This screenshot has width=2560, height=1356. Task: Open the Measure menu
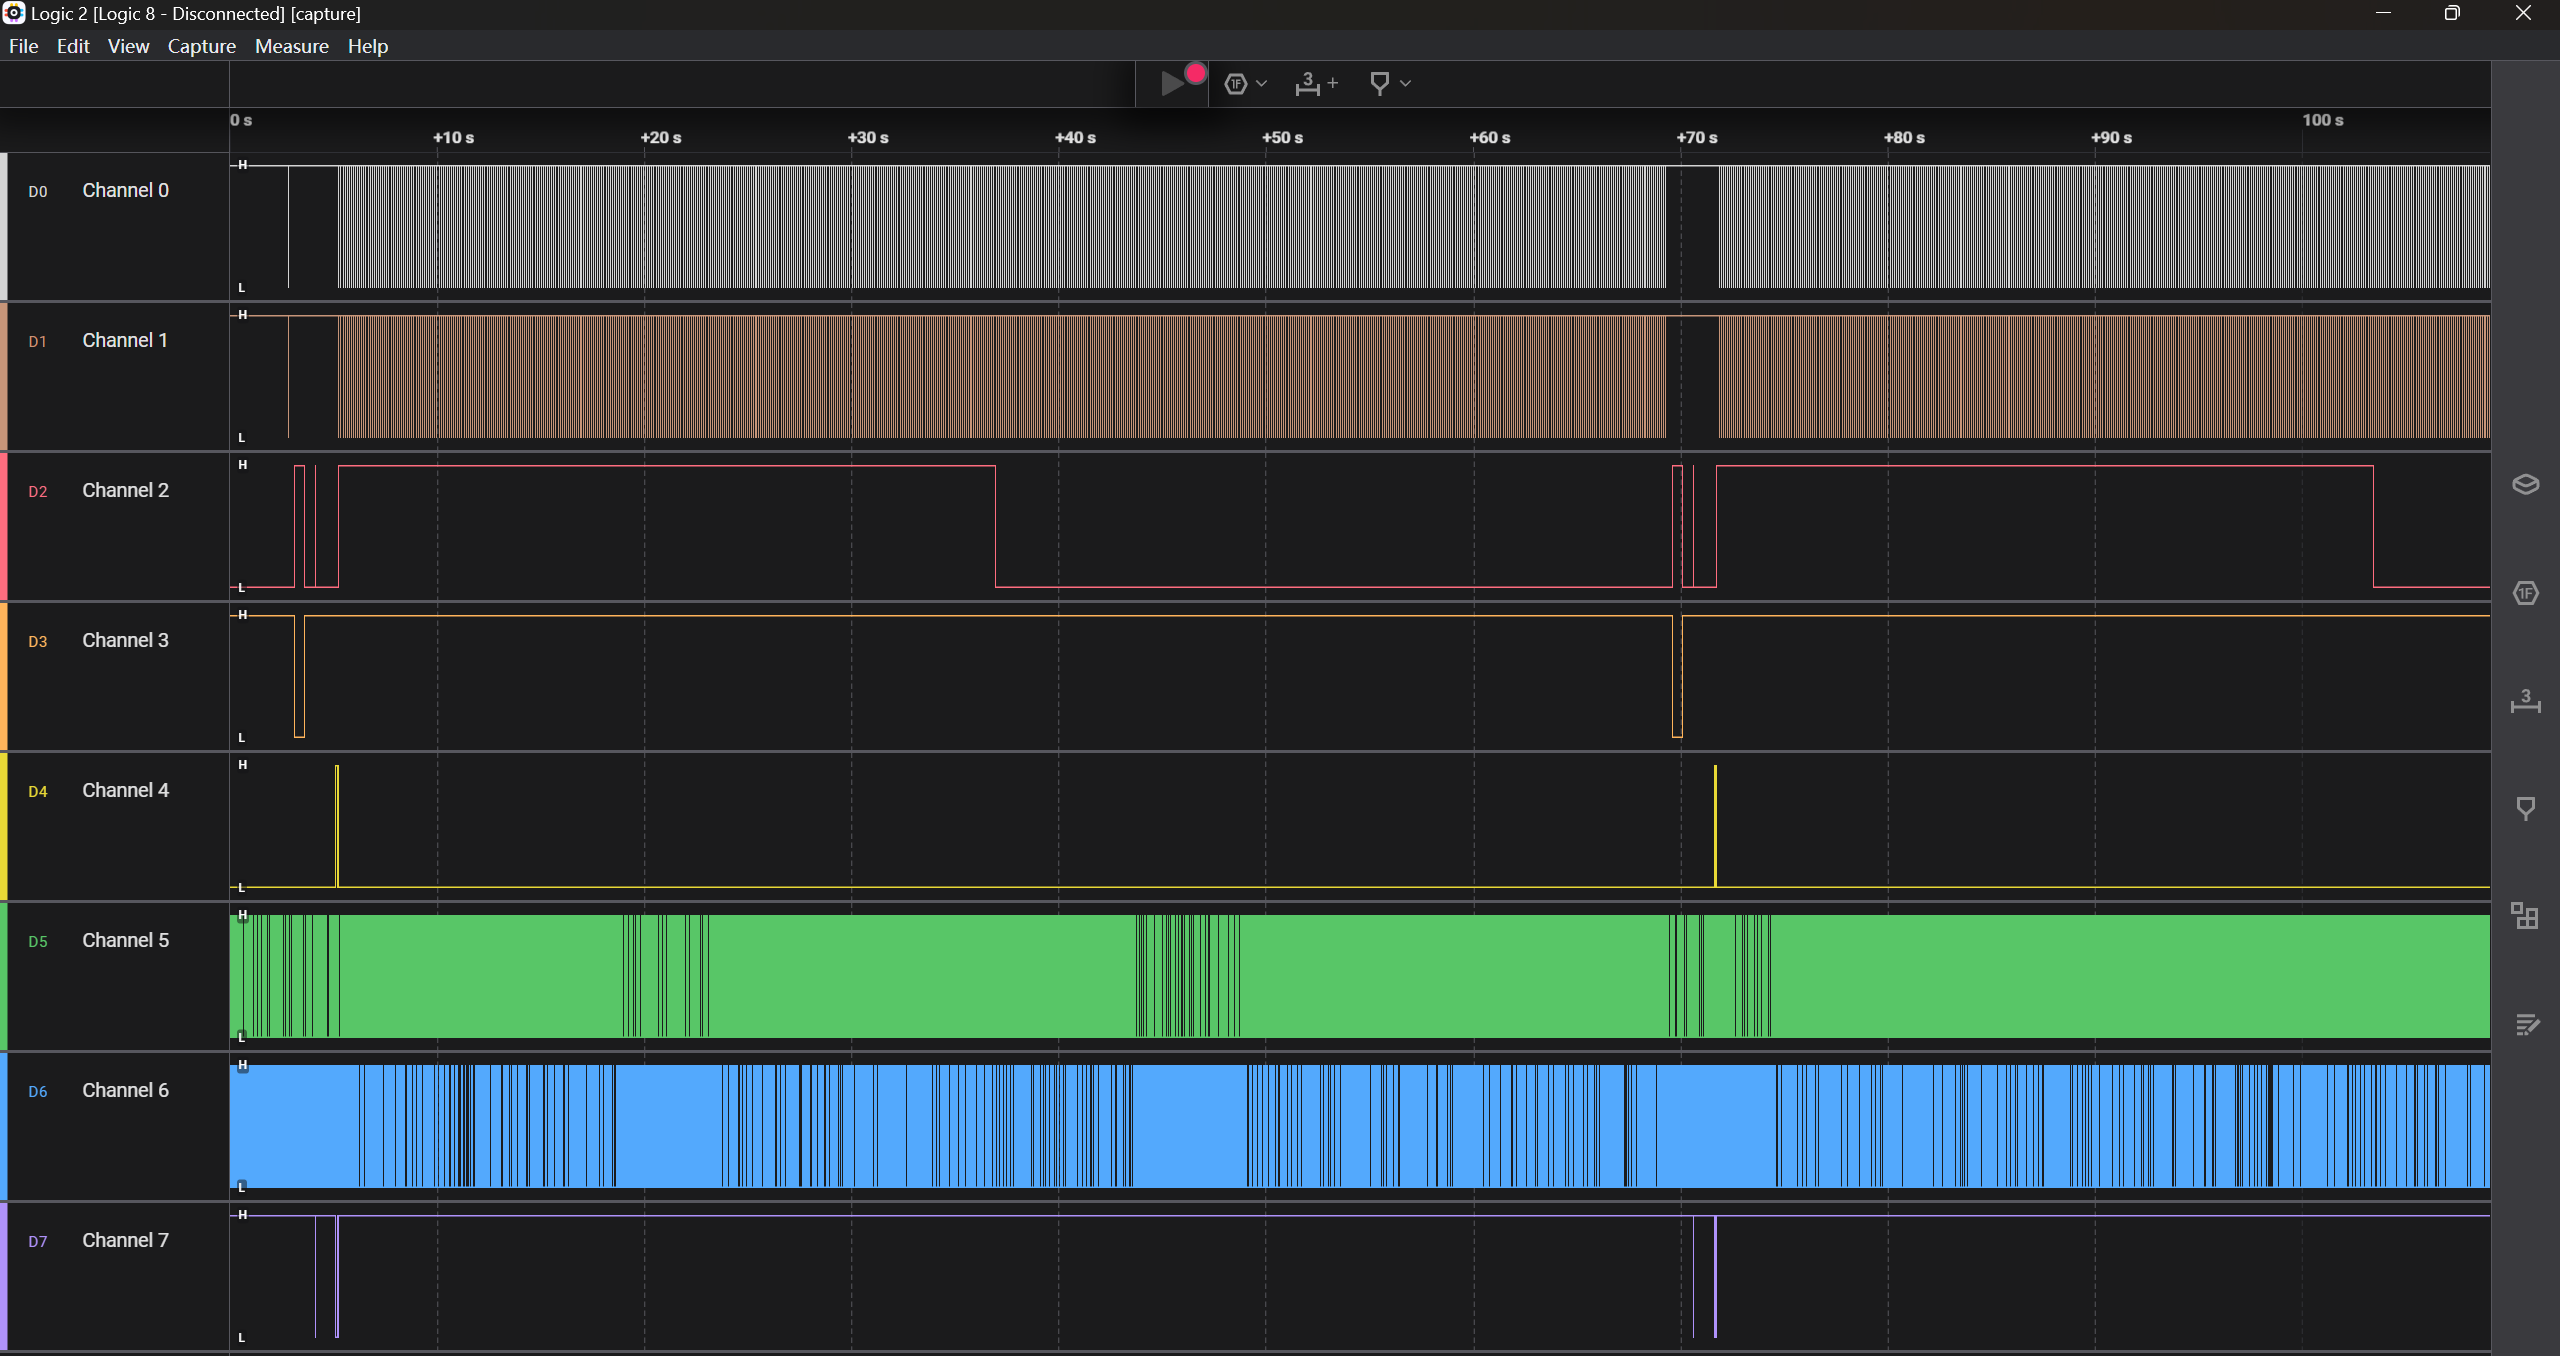click(x=291, y=46)
